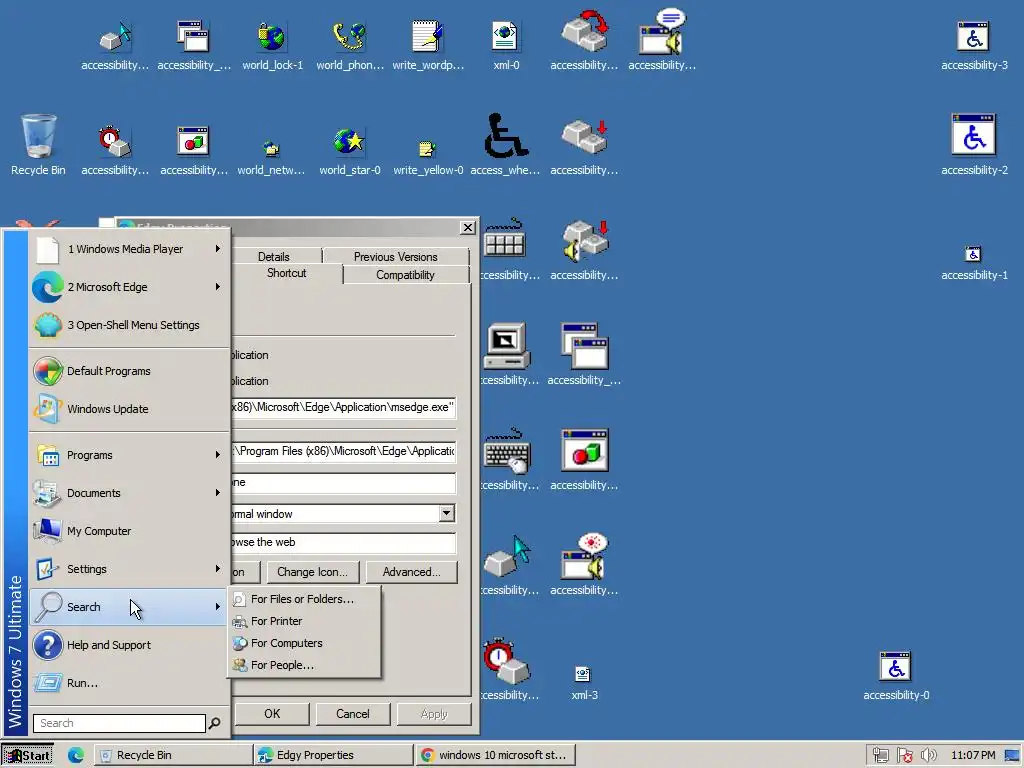The height and width of the screenshot is (768, 1024).
Task: Click the Documents icon in Start menu
Action: pyautogui.click(x=48, y=493)
